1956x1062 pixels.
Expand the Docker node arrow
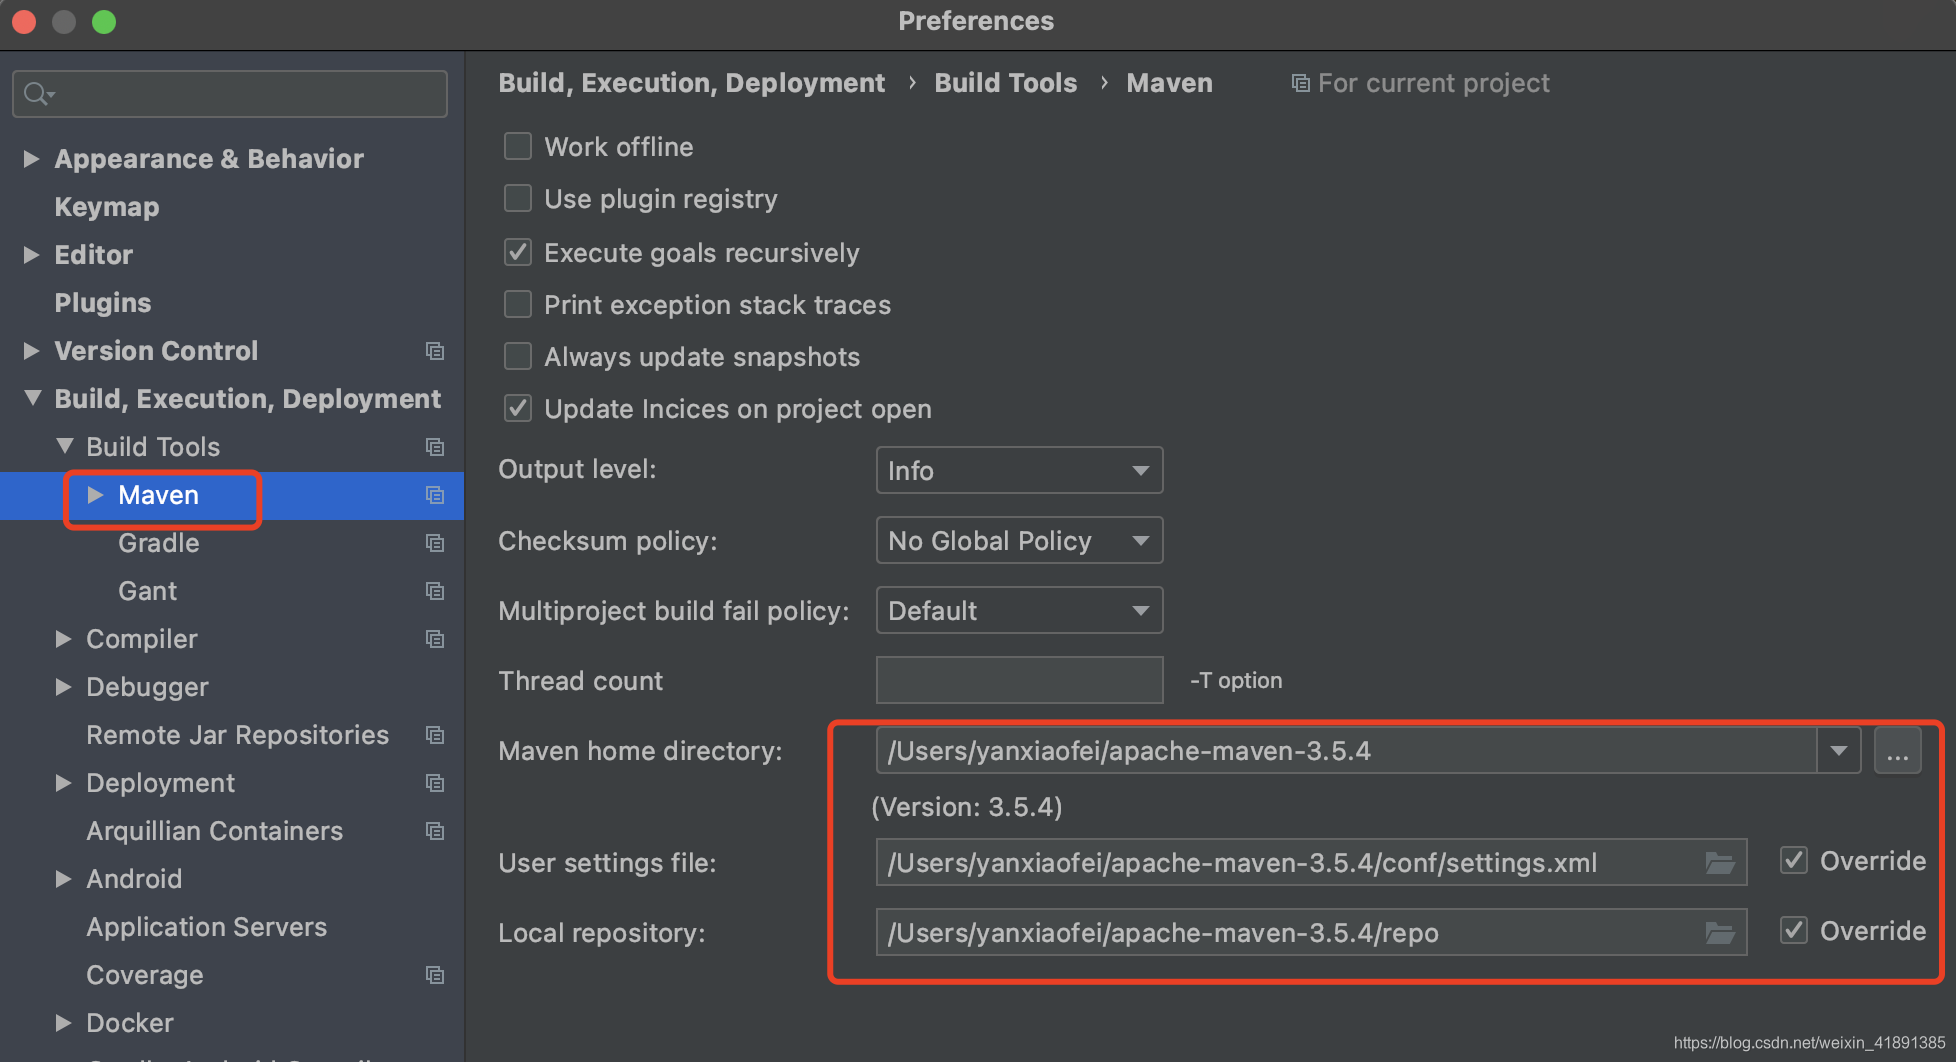pos(64,1023)
